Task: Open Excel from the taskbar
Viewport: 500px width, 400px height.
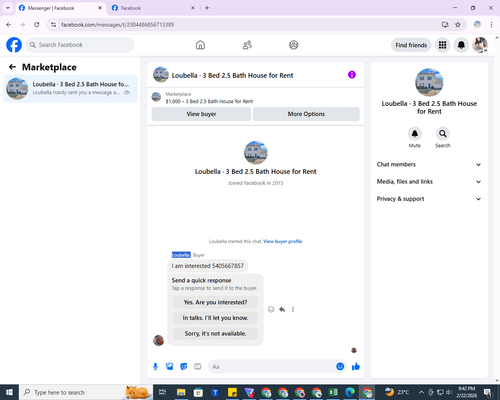Action: tap(333, 392)
